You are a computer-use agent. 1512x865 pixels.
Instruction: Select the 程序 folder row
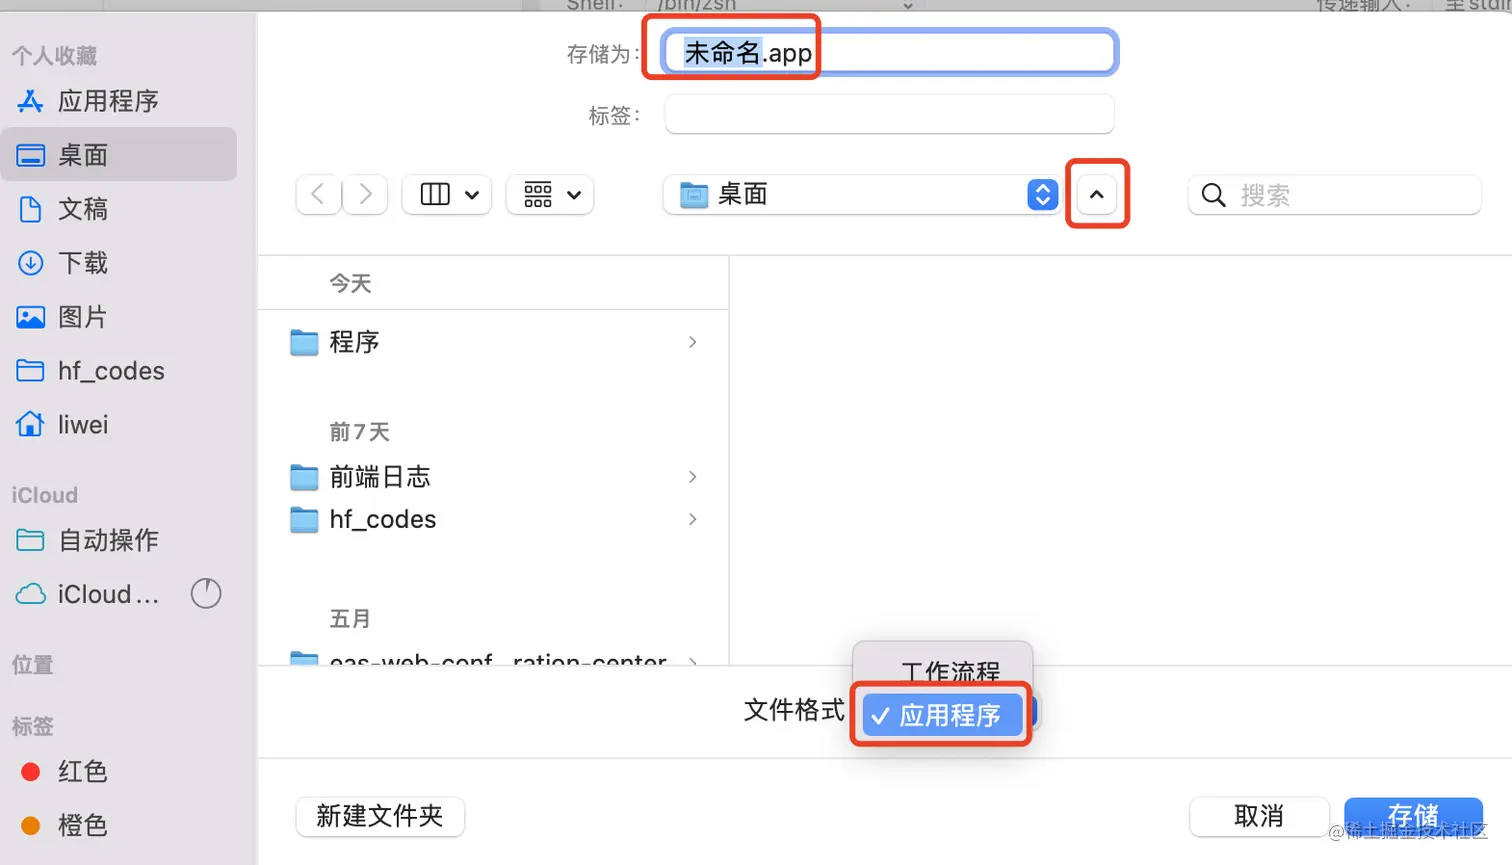(494, 342)
